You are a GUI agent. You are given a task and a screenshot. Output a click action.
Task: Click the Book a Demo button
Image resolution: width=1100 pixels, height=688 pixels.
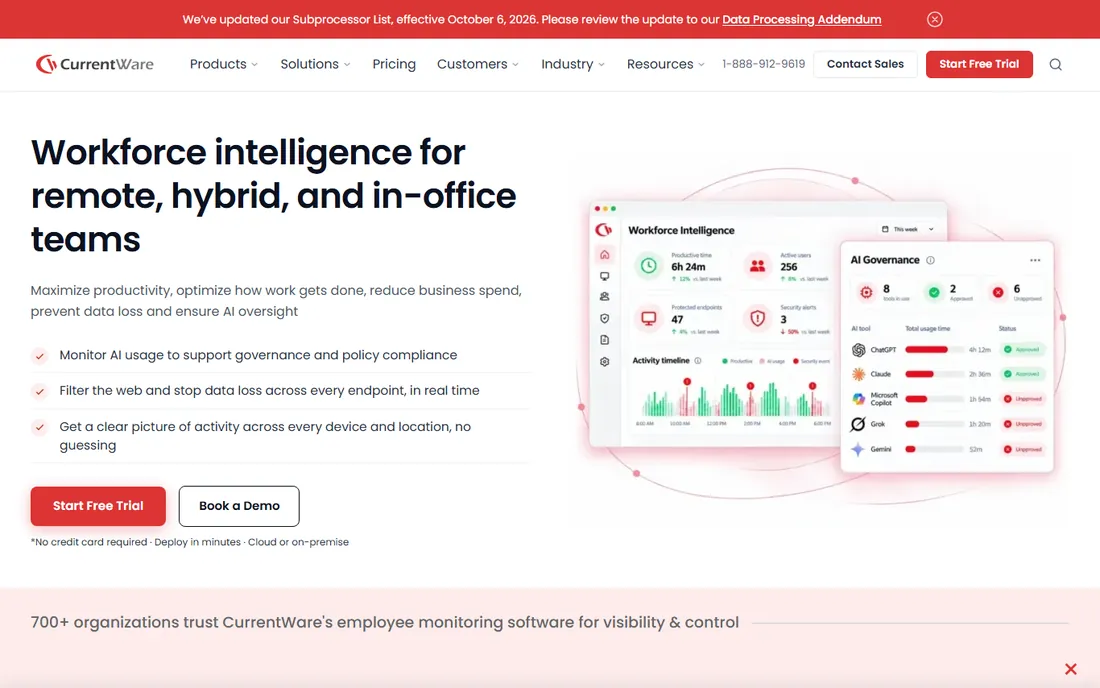click(x=239, y=506)
